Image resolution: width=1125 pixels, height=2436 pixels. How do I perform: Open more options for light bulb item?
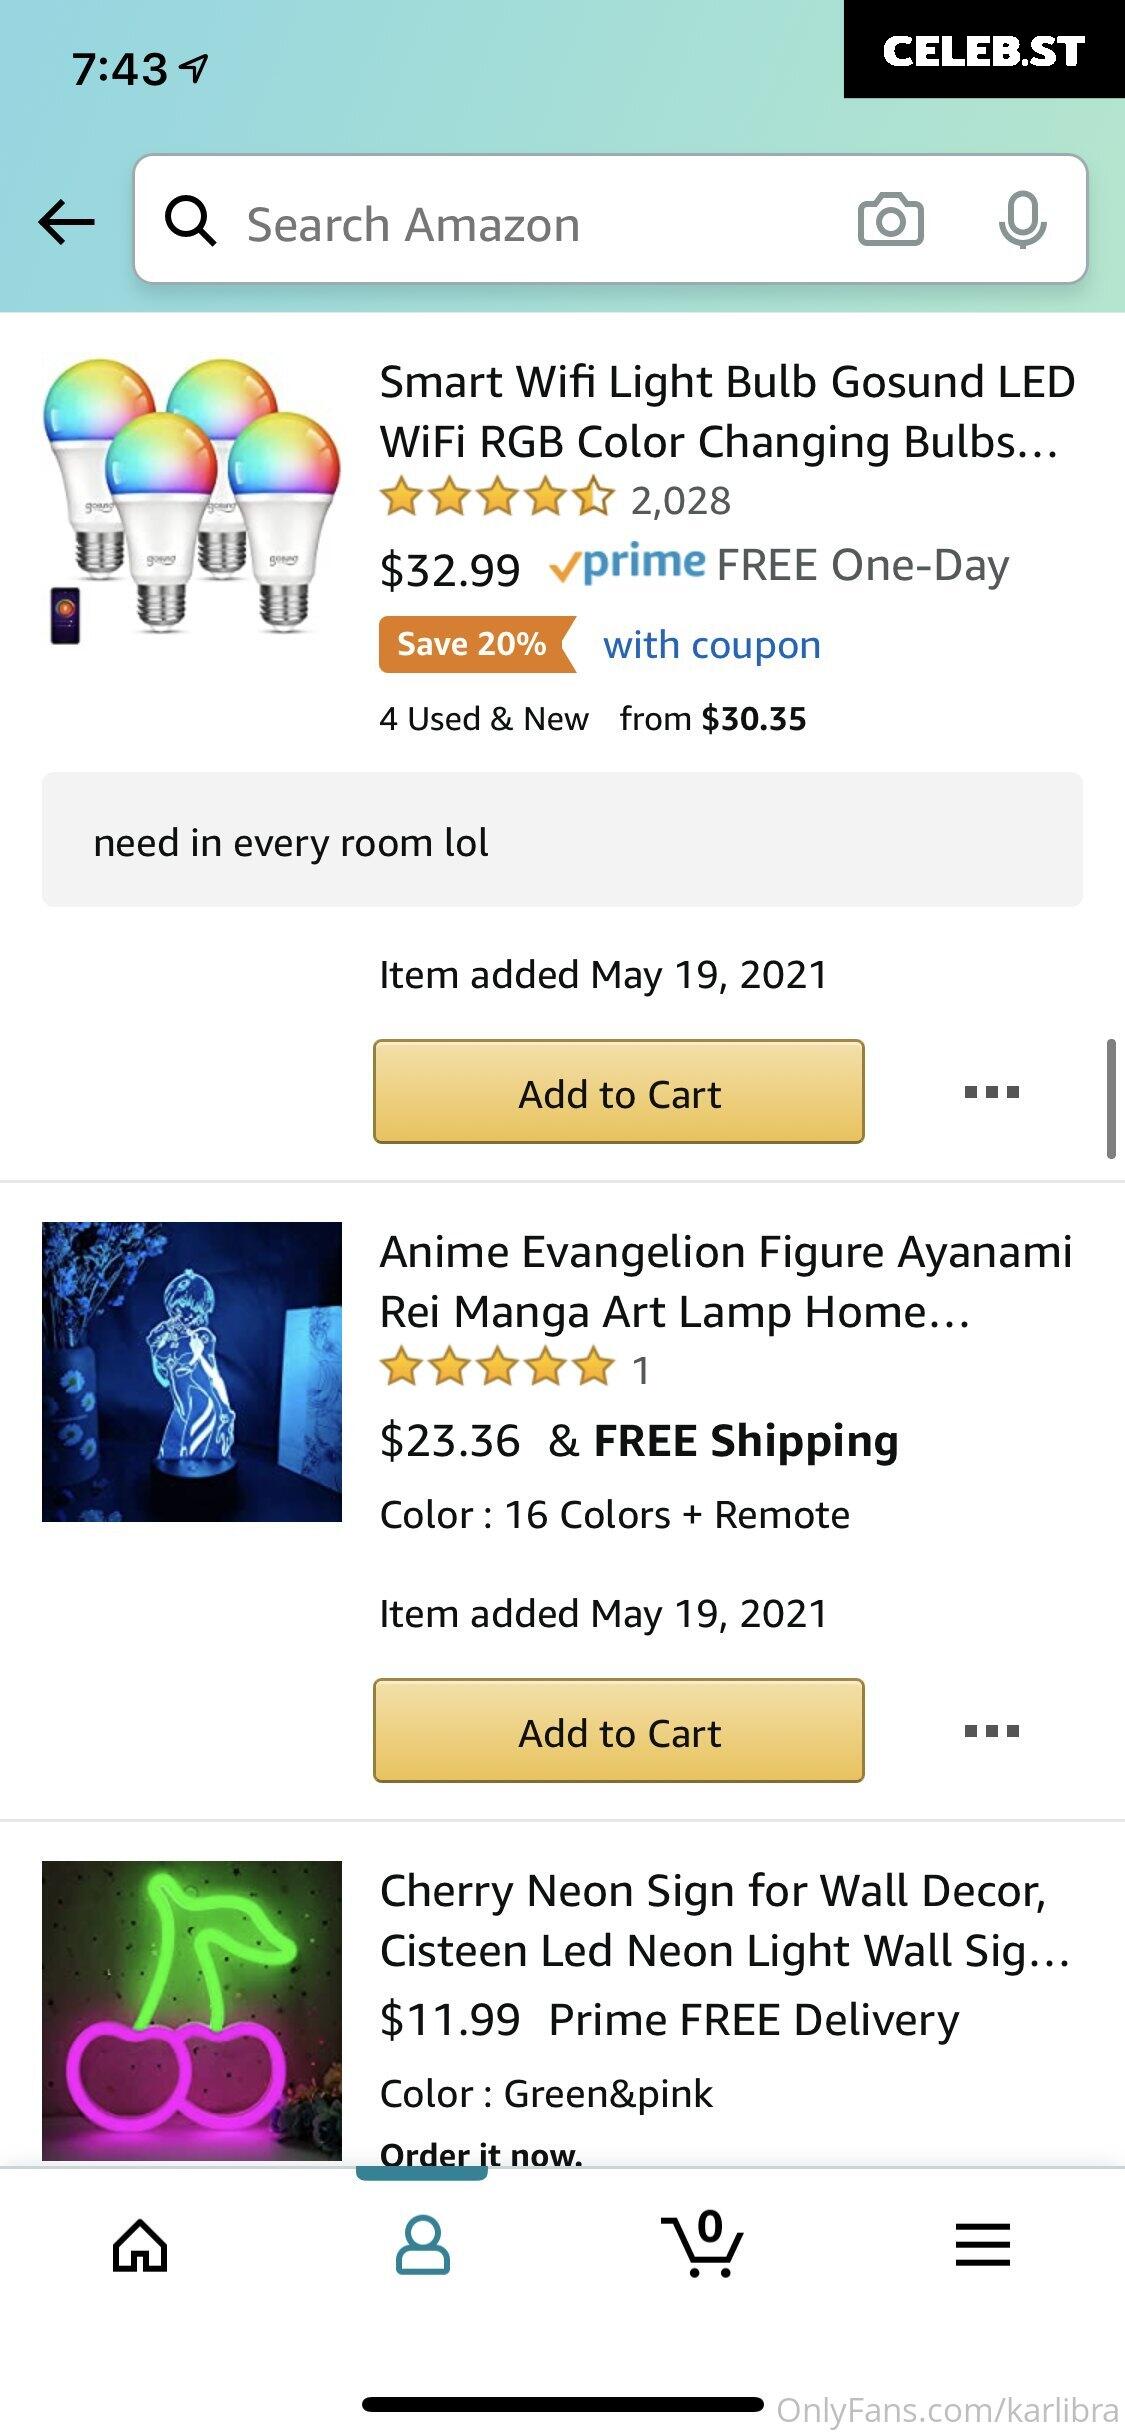(992, 1092)
